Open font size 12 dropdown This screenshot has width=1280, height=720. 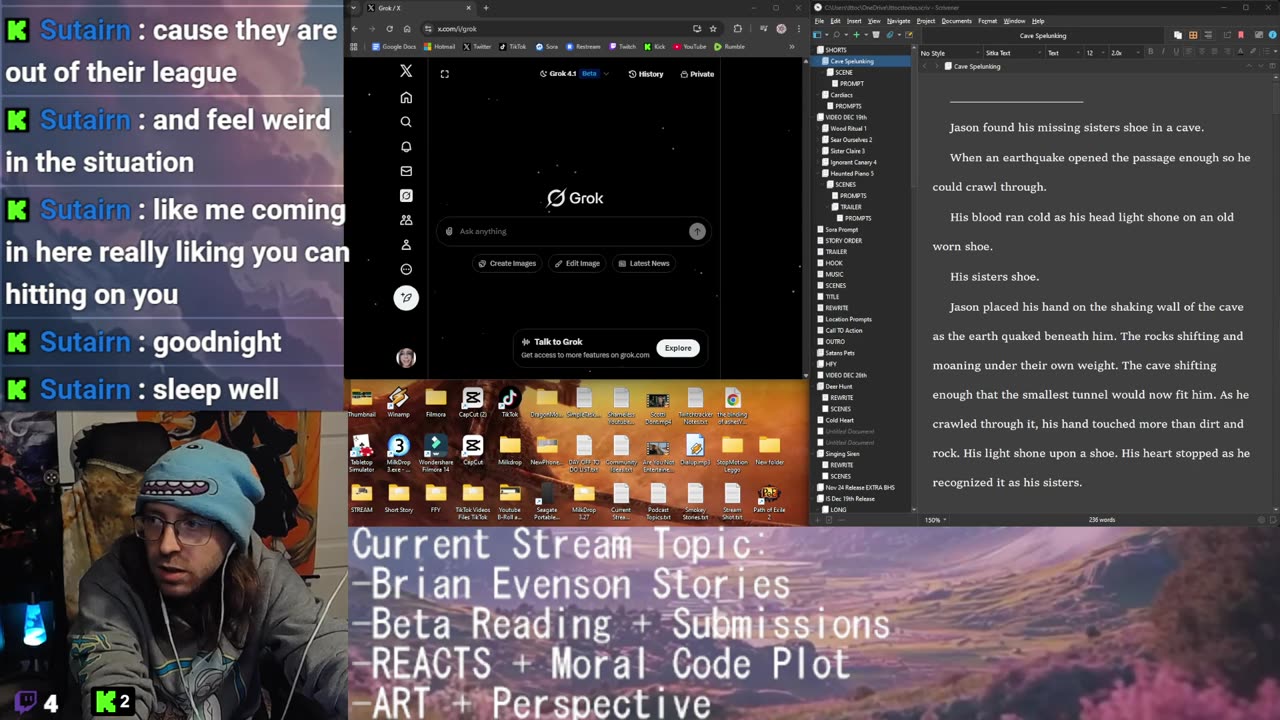pos(1096,53)
